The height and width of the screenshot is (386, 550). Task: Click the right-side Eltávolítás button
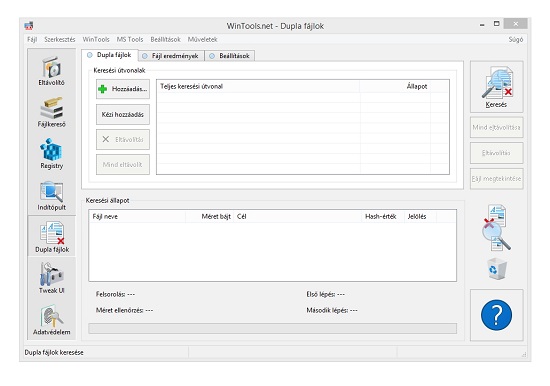point(496,153)
